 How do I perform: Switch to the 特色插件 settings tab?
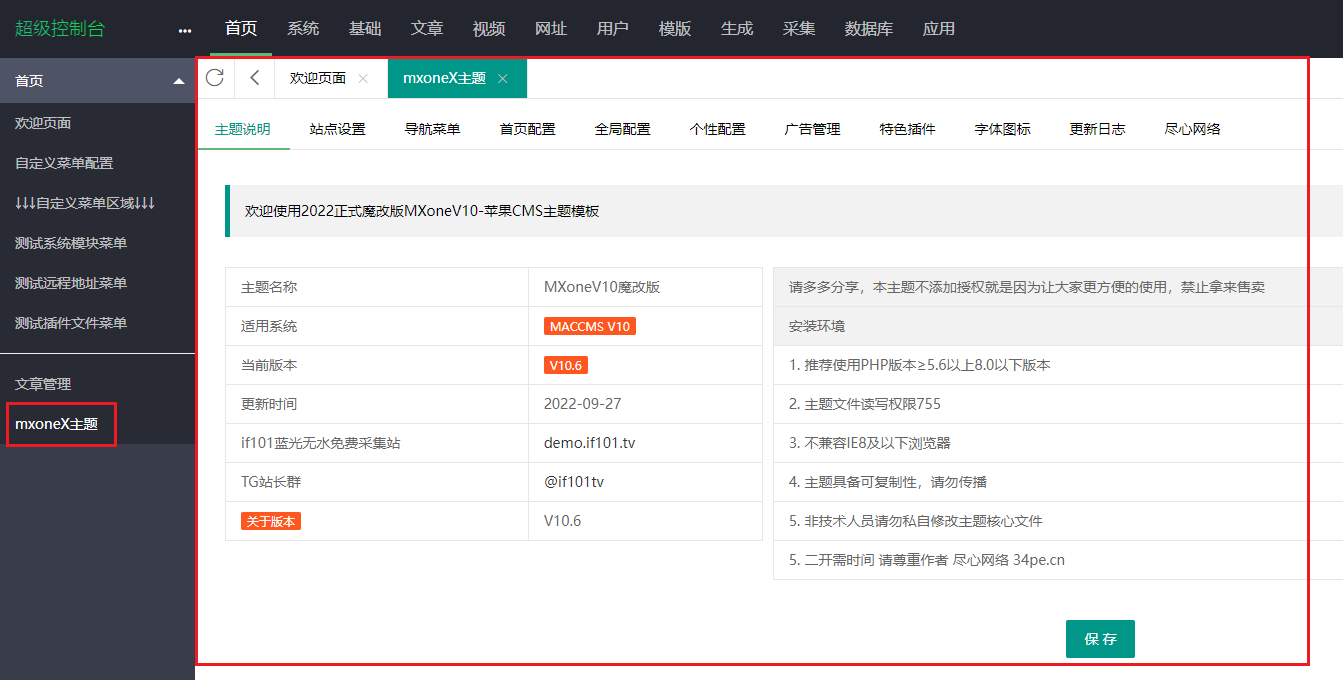pos(908,129)
